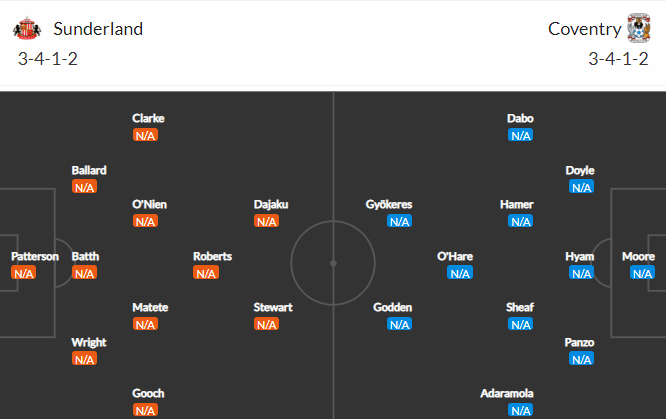Click player name Ballard

[x=89, y=170]
